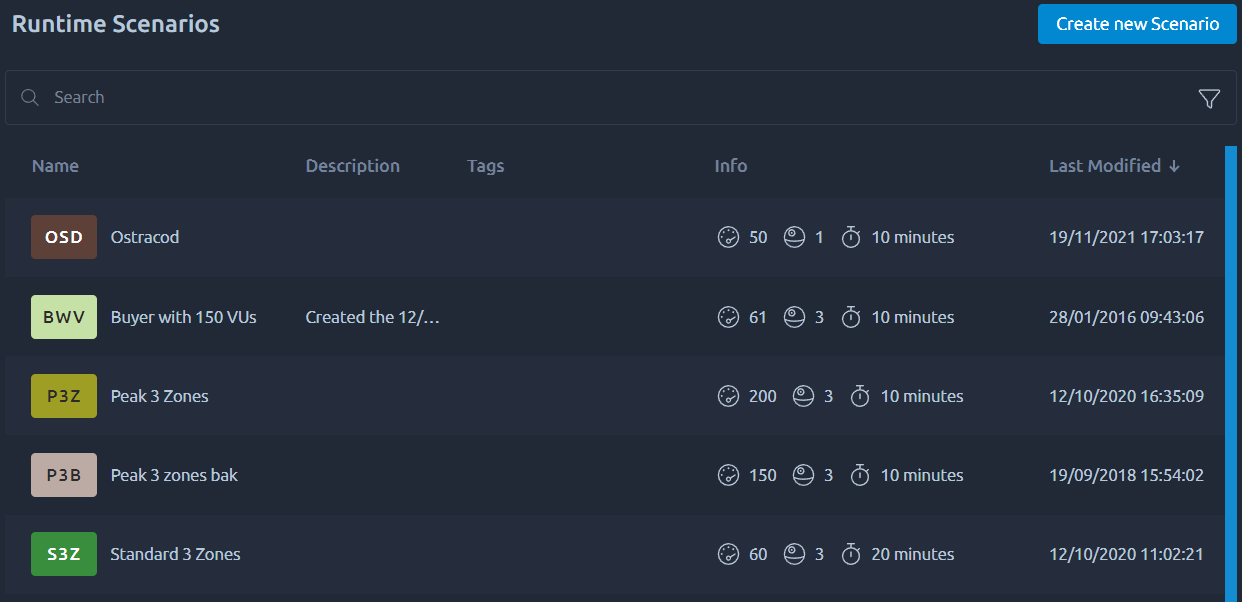
Task: Click the stopwatch icon in Peak 3 zones bak row
Action: coord(860,475)
